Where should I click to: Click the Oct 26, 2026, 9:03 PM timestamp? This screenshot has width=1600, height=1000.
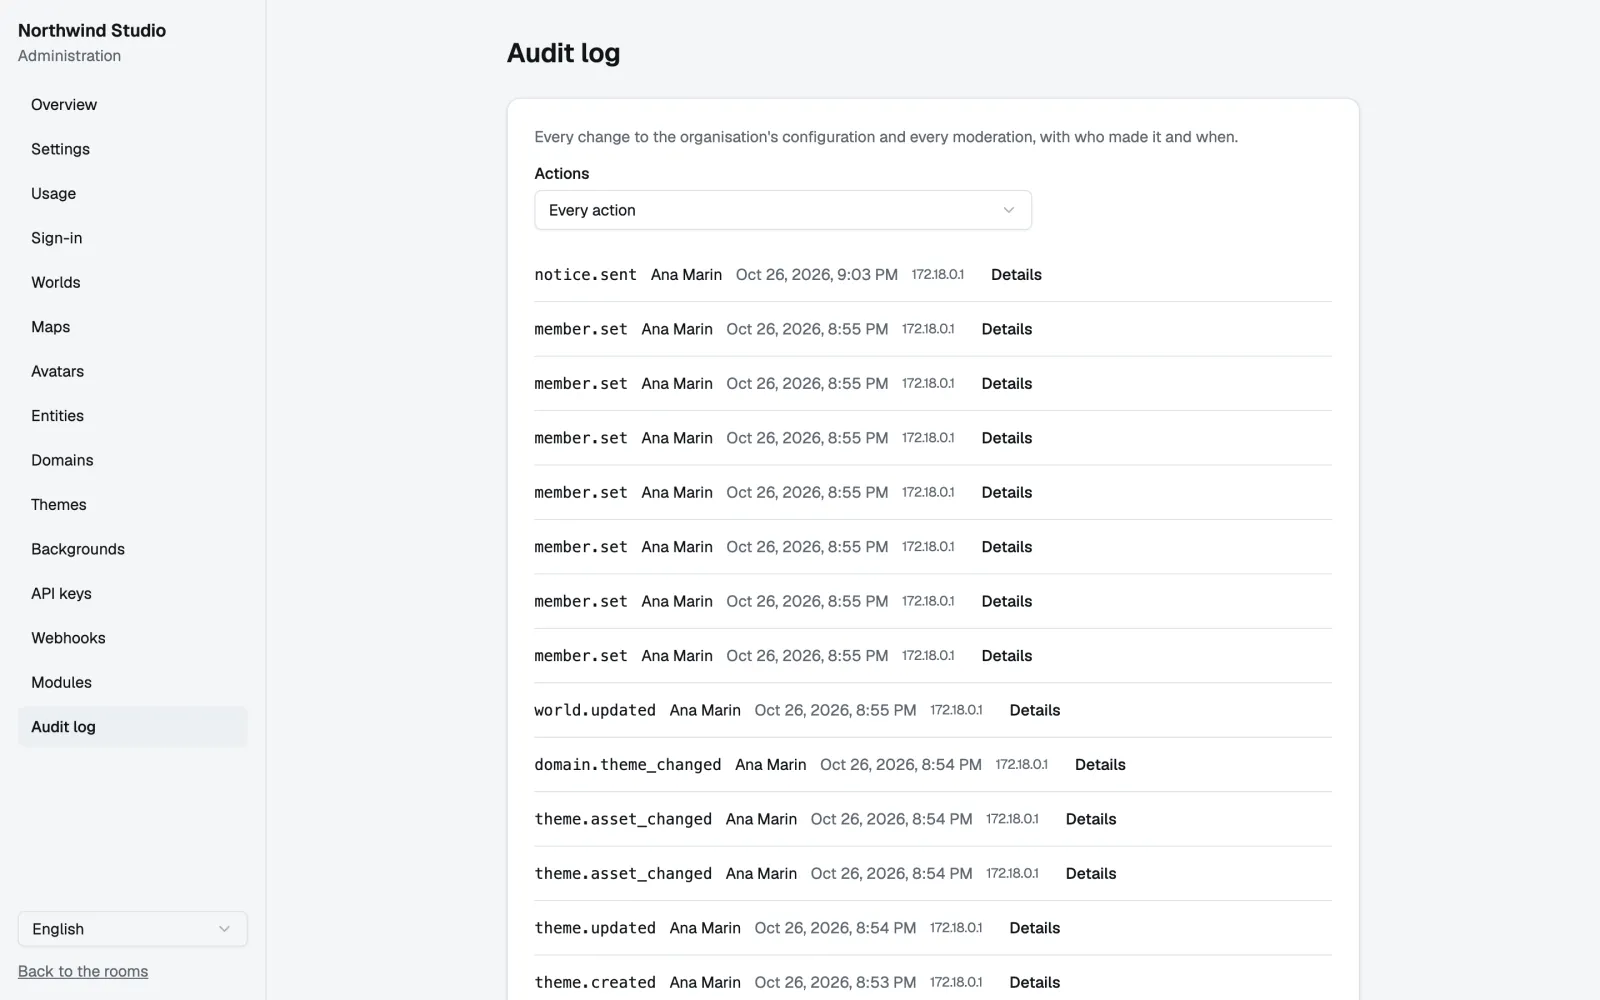click(817, 275)
